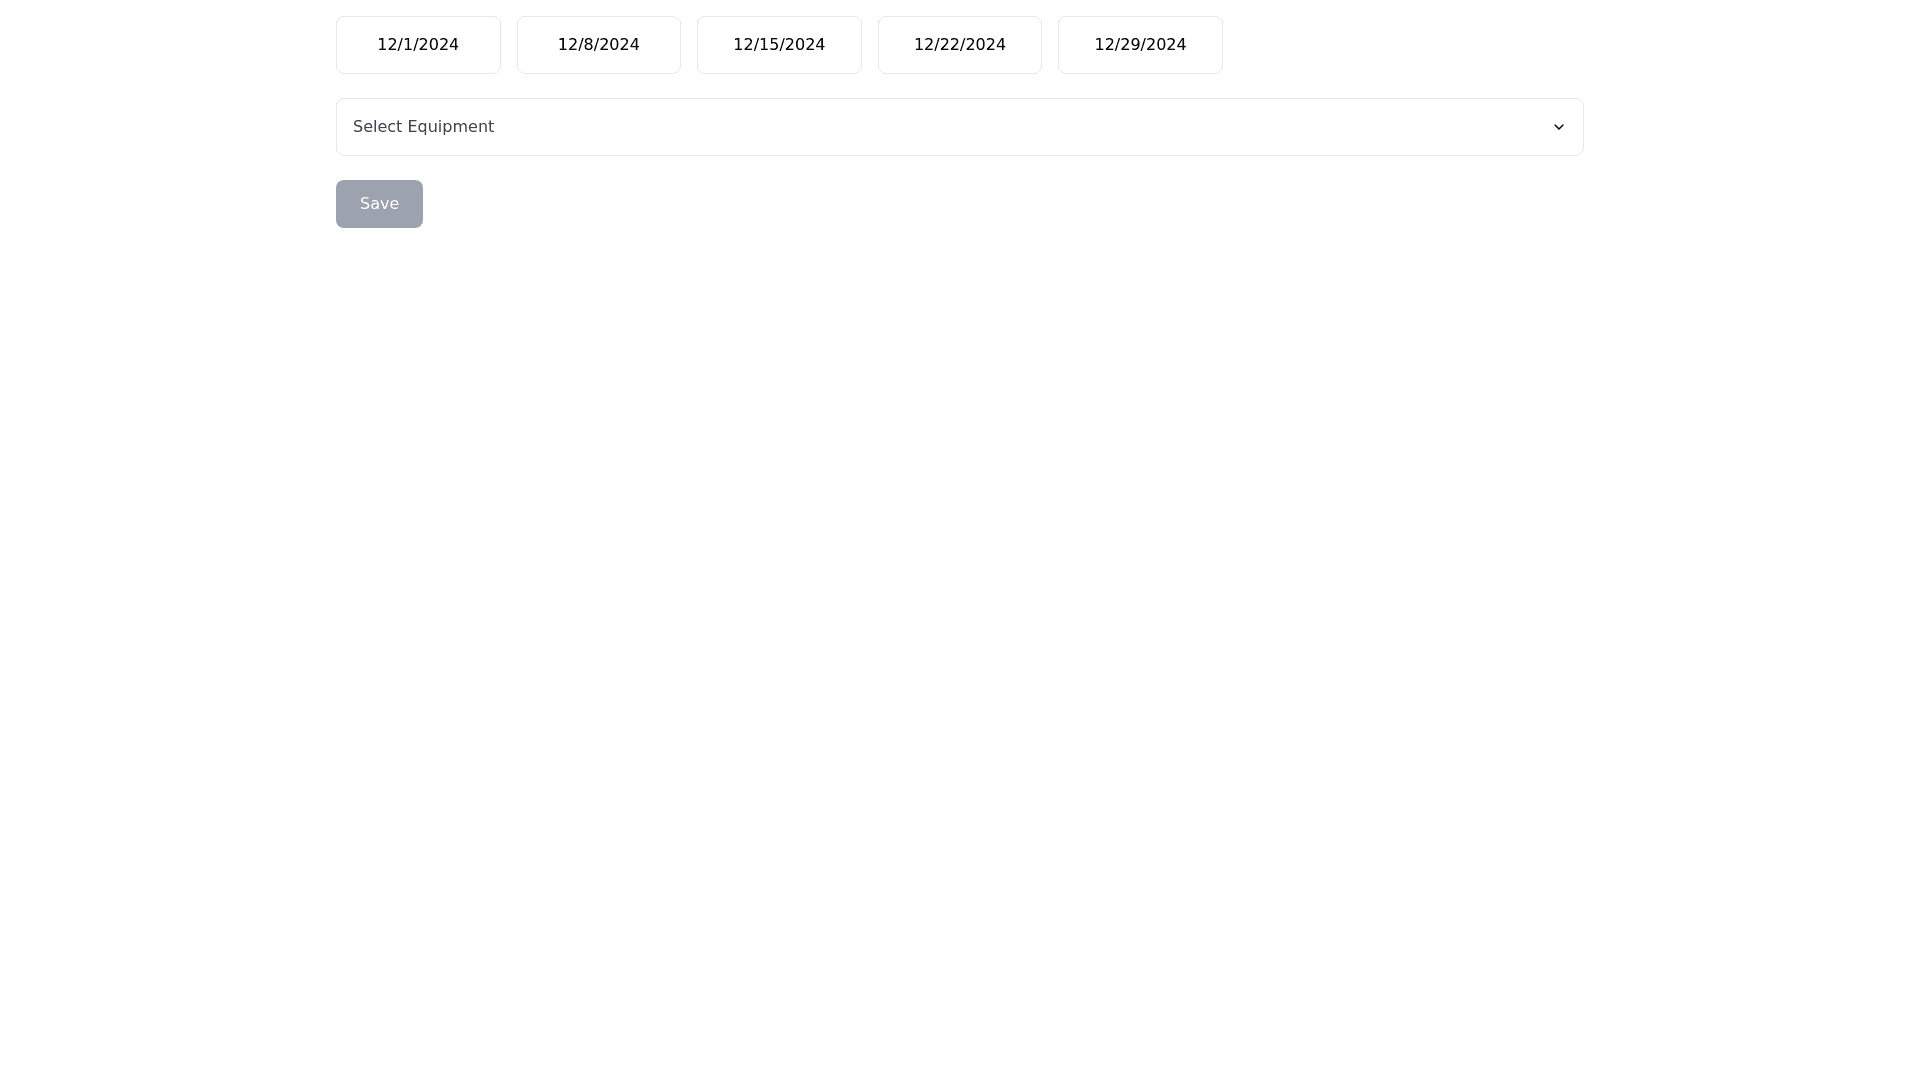Tap the date box labeled 12/22/2024
1920x1080 pixels.
[x=959, y=45]
